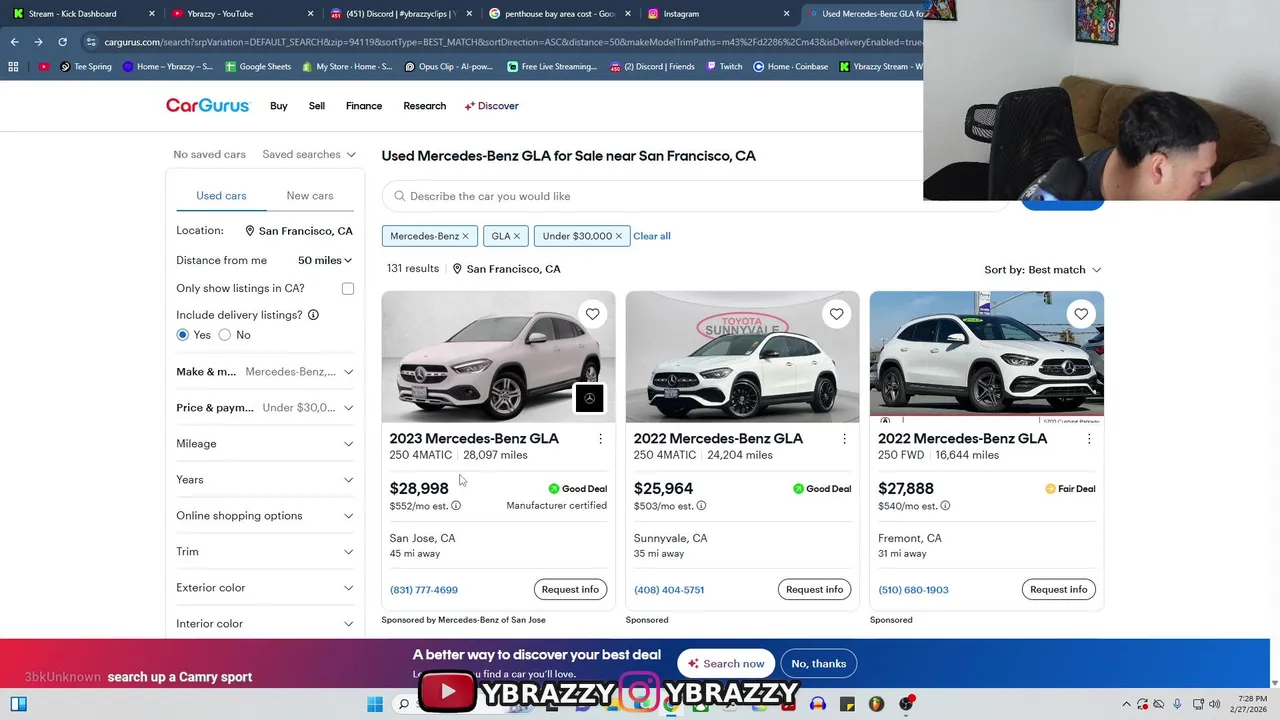The height and width of the screenshot is (720, 1280).
Task: Check Only show listings in CA
Action: 348,289
